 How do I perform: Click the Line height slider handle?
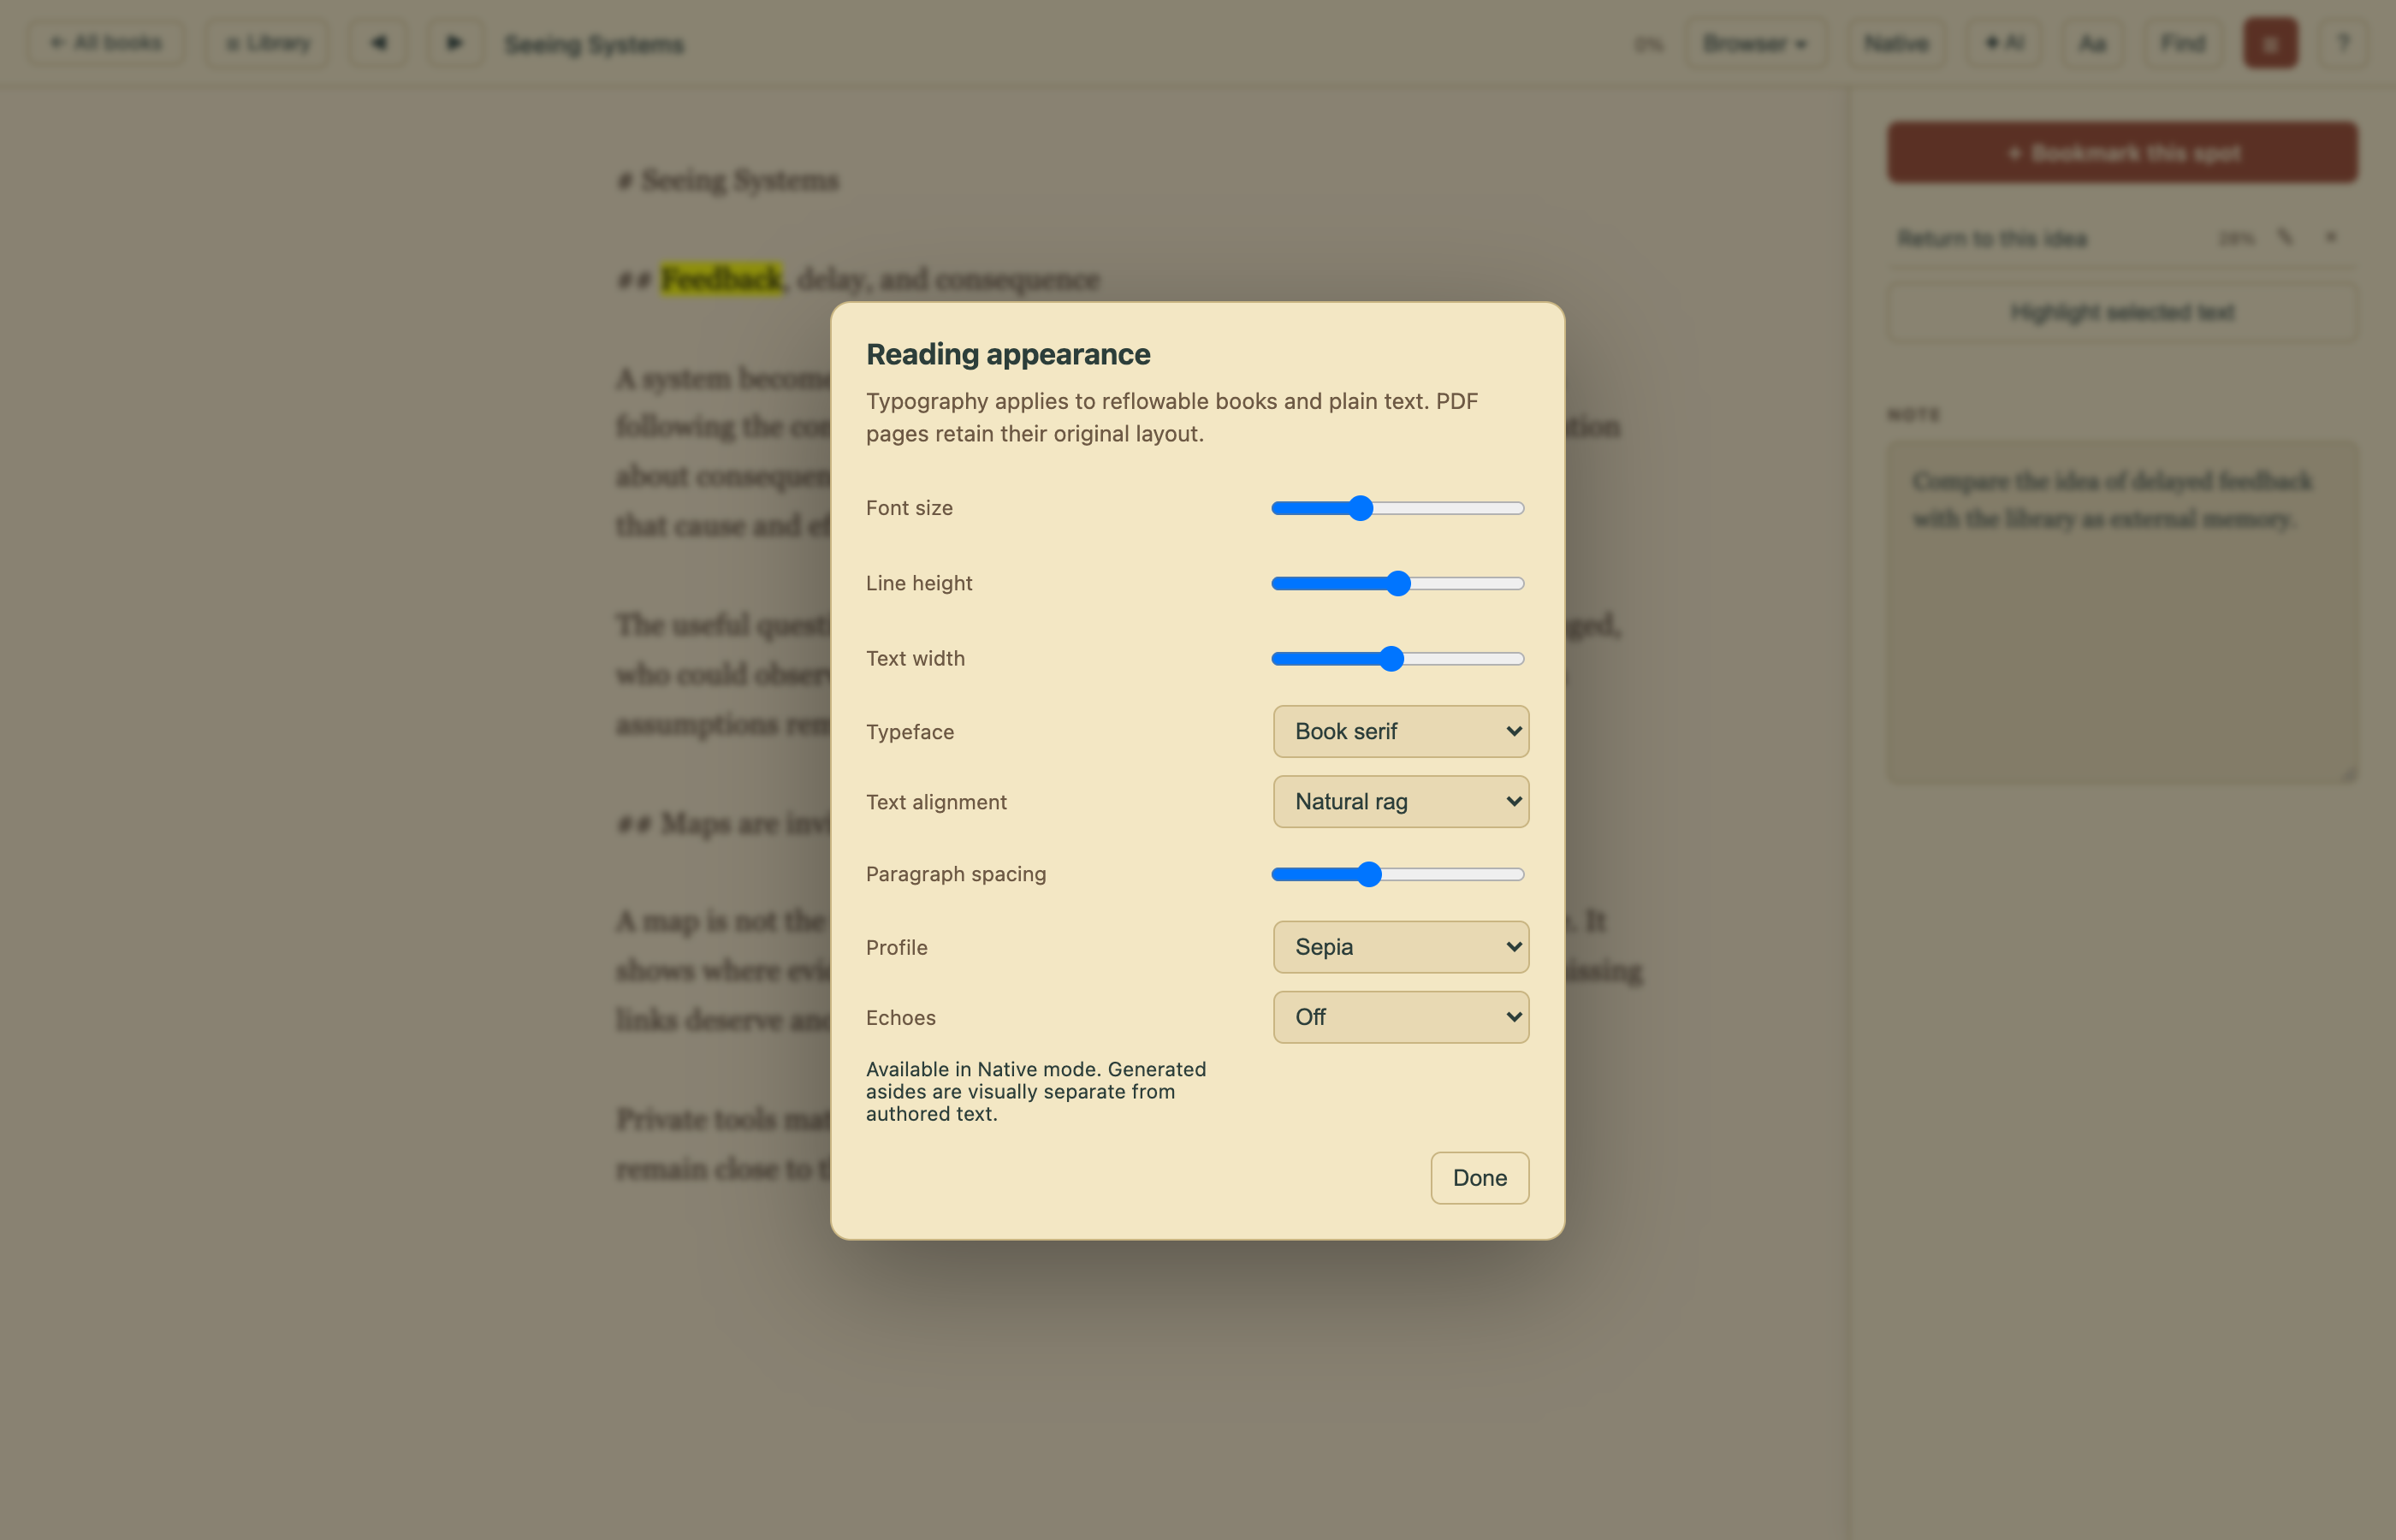tap(1398, 583)
